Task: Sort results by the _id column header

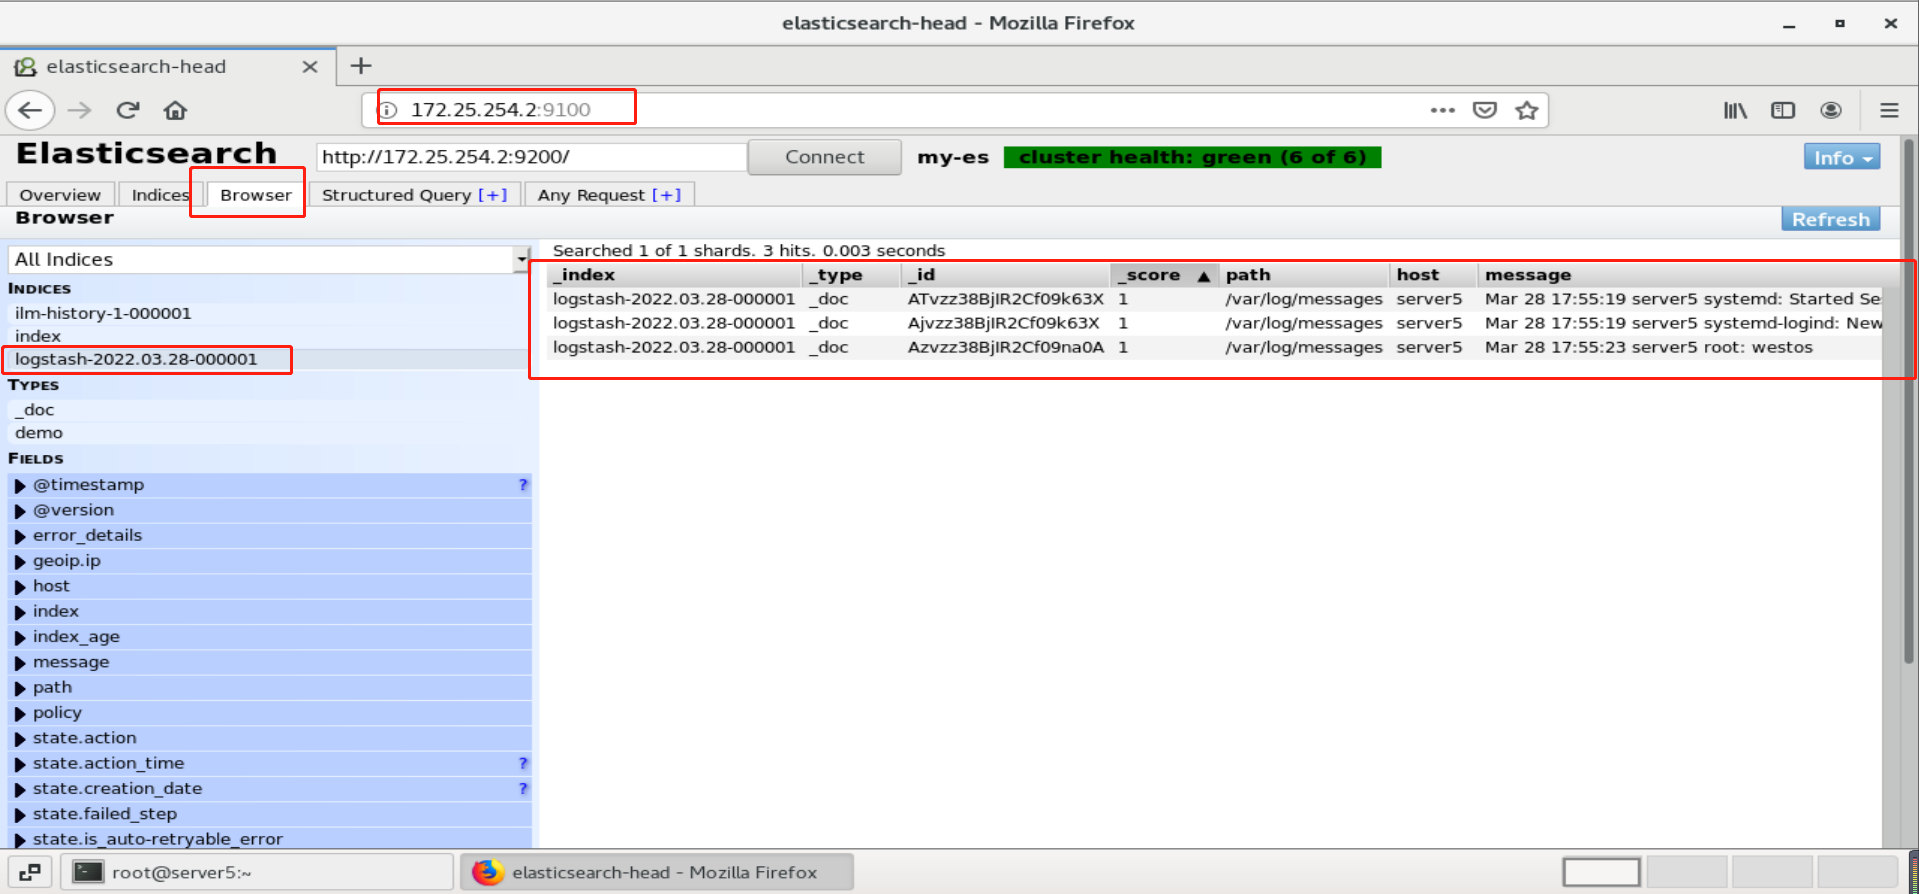Action: pos(1005,275)
